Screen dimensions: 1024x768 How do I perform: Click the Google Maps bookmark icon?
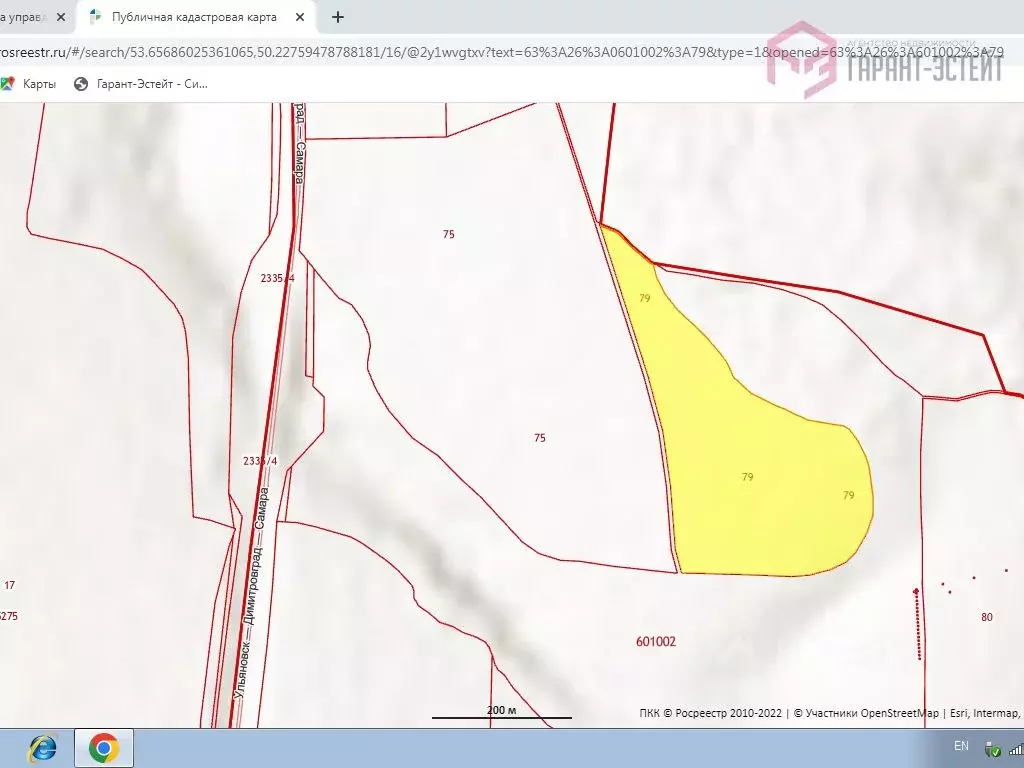click(7, 84)
